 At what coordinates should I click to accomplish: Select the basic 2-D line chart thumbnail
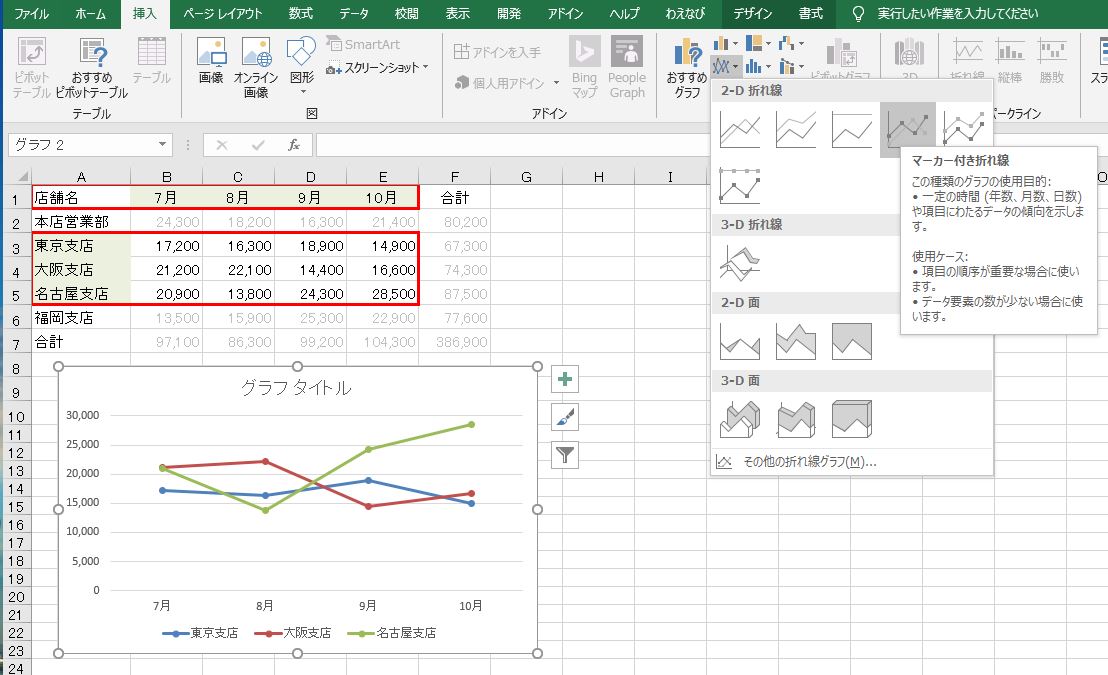740,129
